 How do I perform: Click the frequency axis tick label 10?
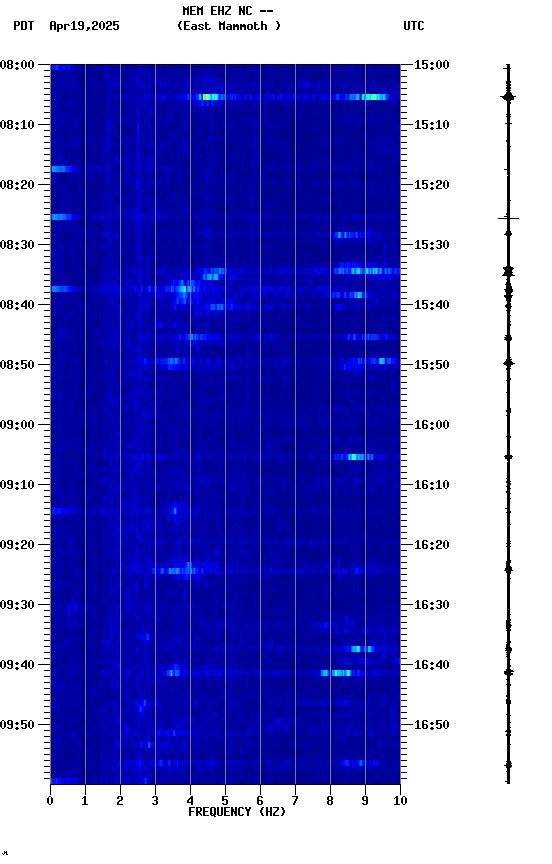400,801
